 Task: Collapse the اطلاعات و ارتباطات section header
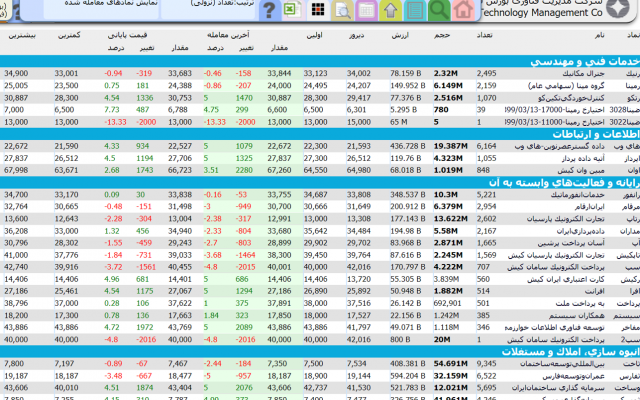581,133
